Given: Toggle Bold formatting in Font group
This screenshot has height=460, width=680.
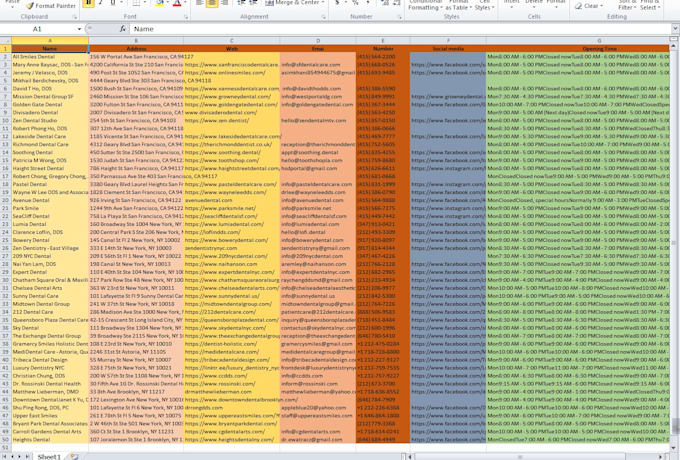Looking at the screenshot, I should (88, 3).
